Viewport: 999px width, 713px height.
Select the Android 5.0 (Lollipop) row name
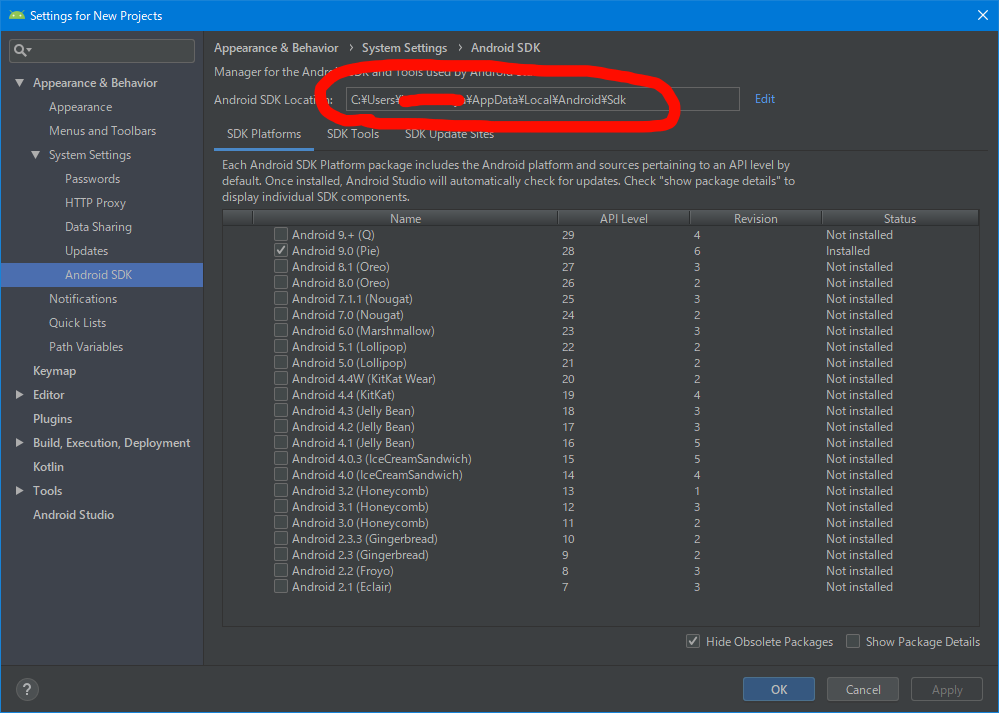(349, 363)
